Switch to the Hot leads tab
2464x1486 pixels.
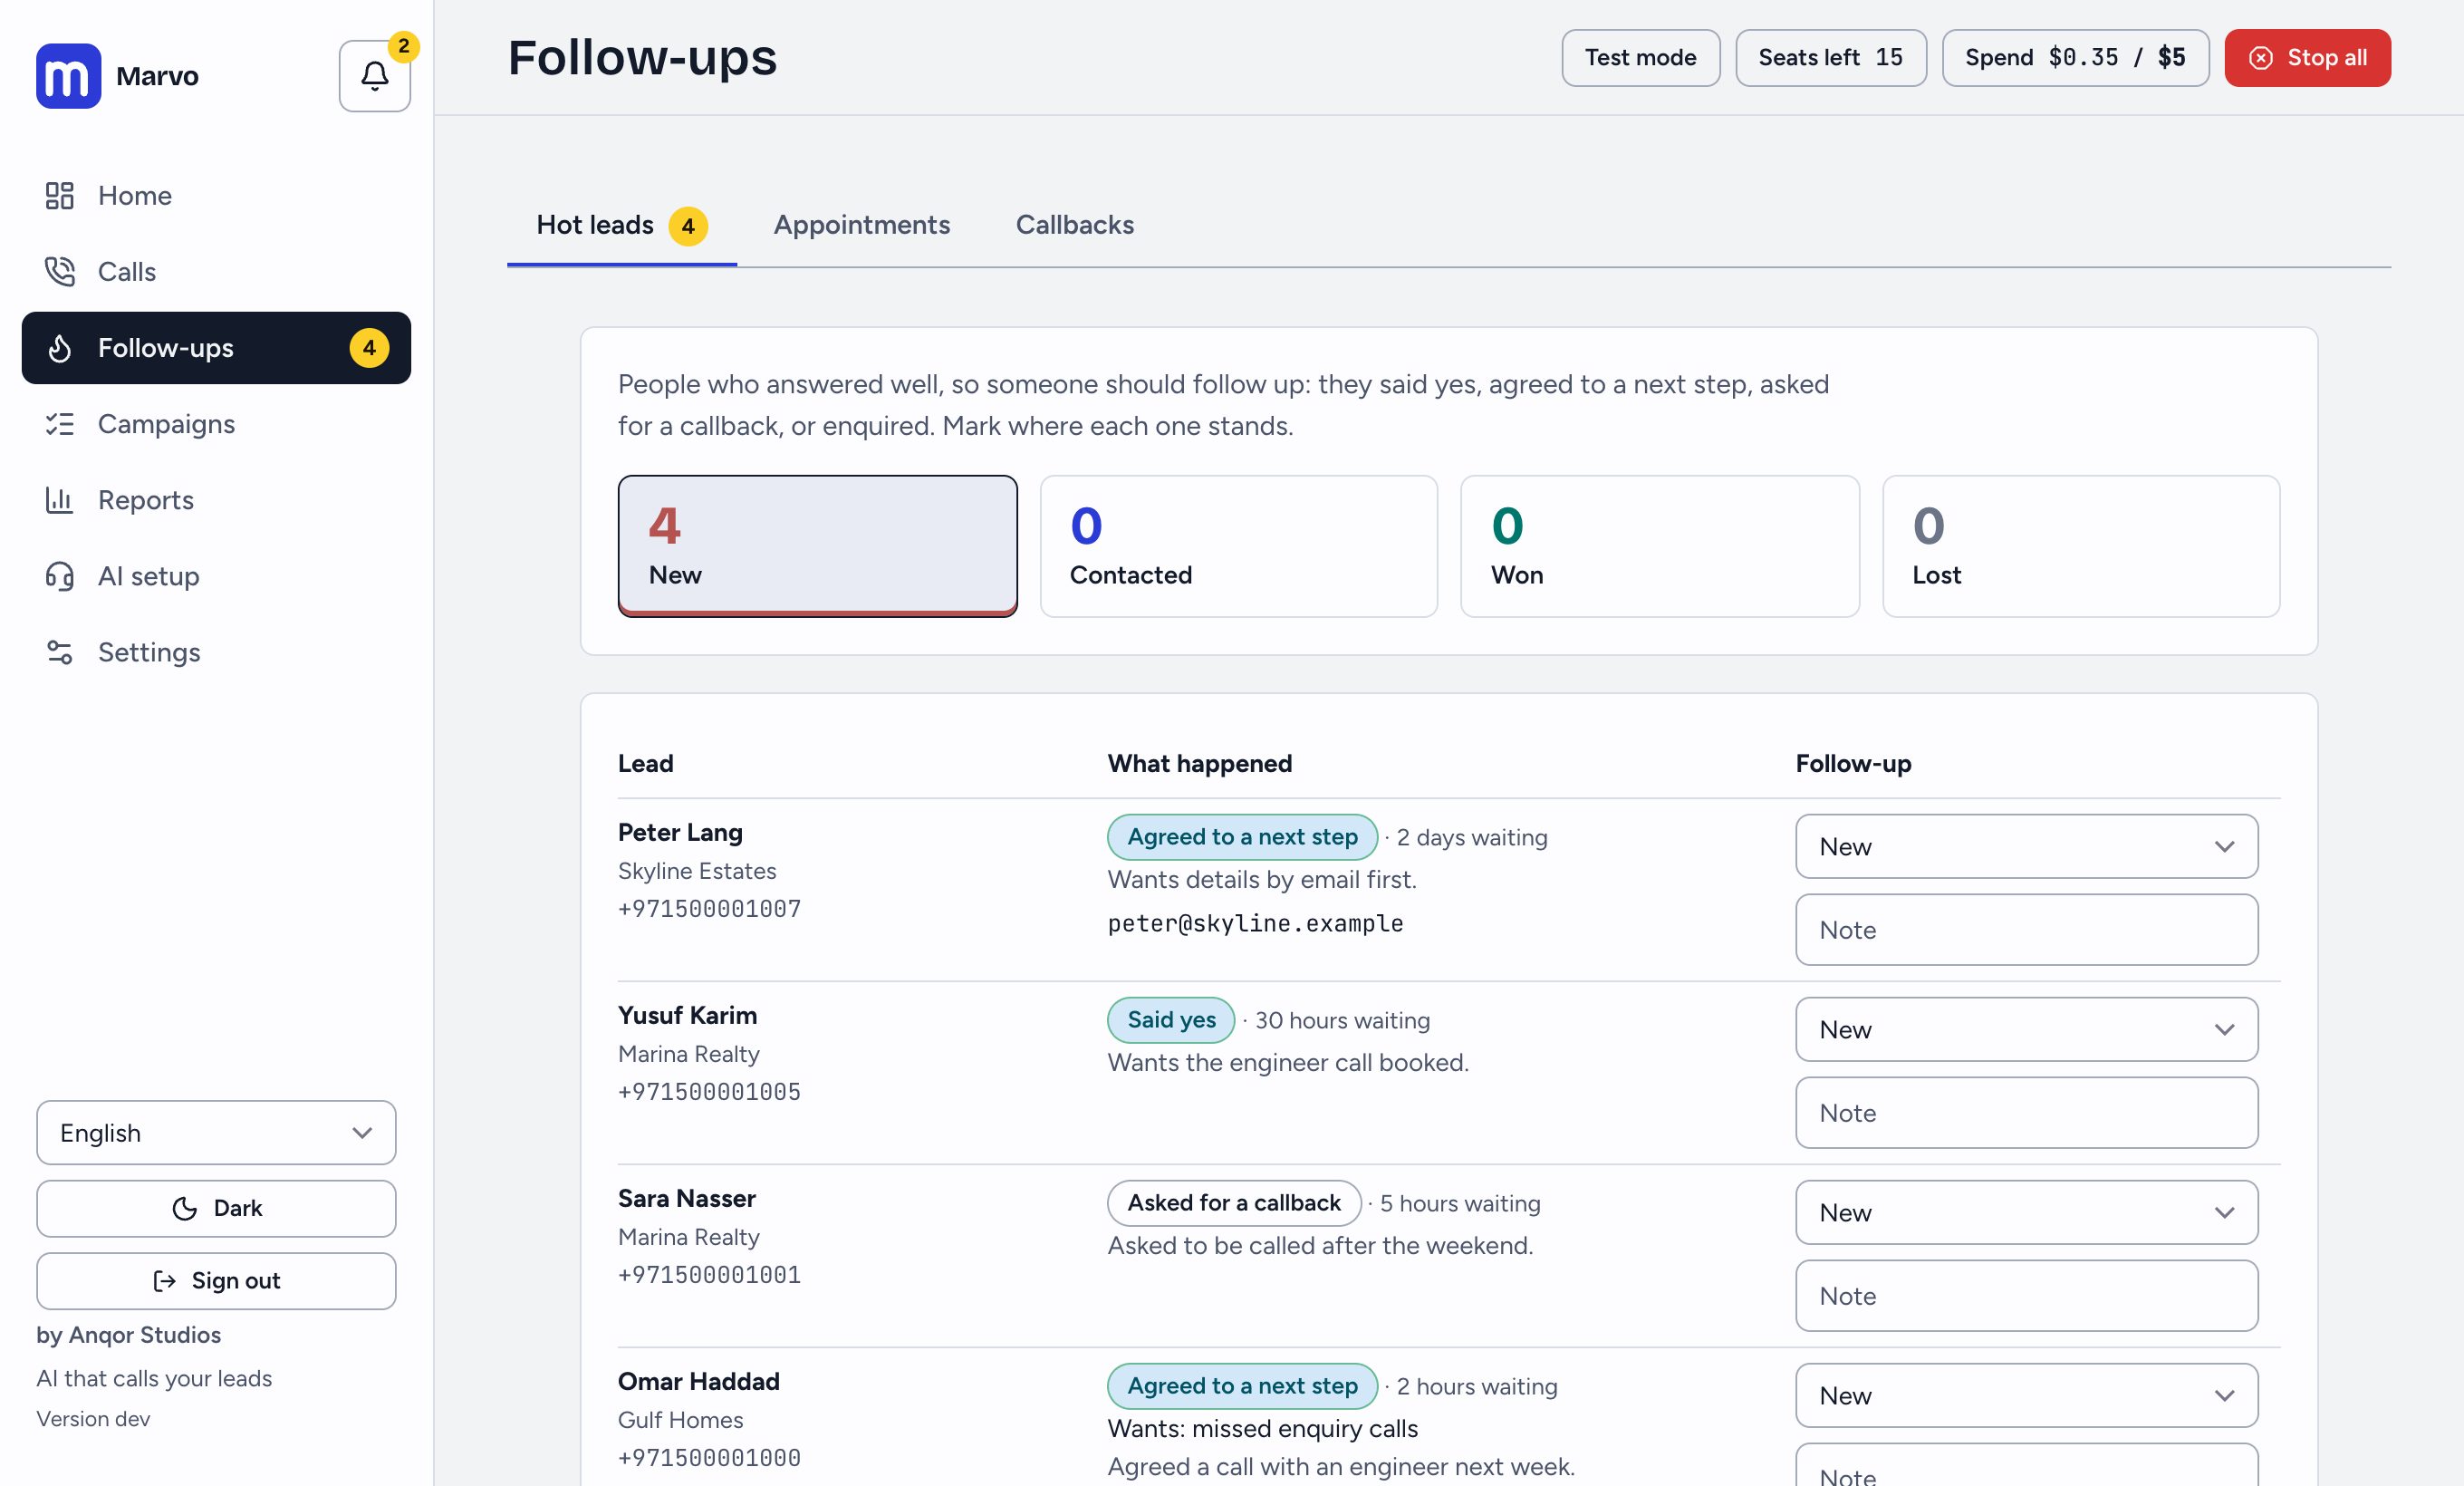click(622, 225)
